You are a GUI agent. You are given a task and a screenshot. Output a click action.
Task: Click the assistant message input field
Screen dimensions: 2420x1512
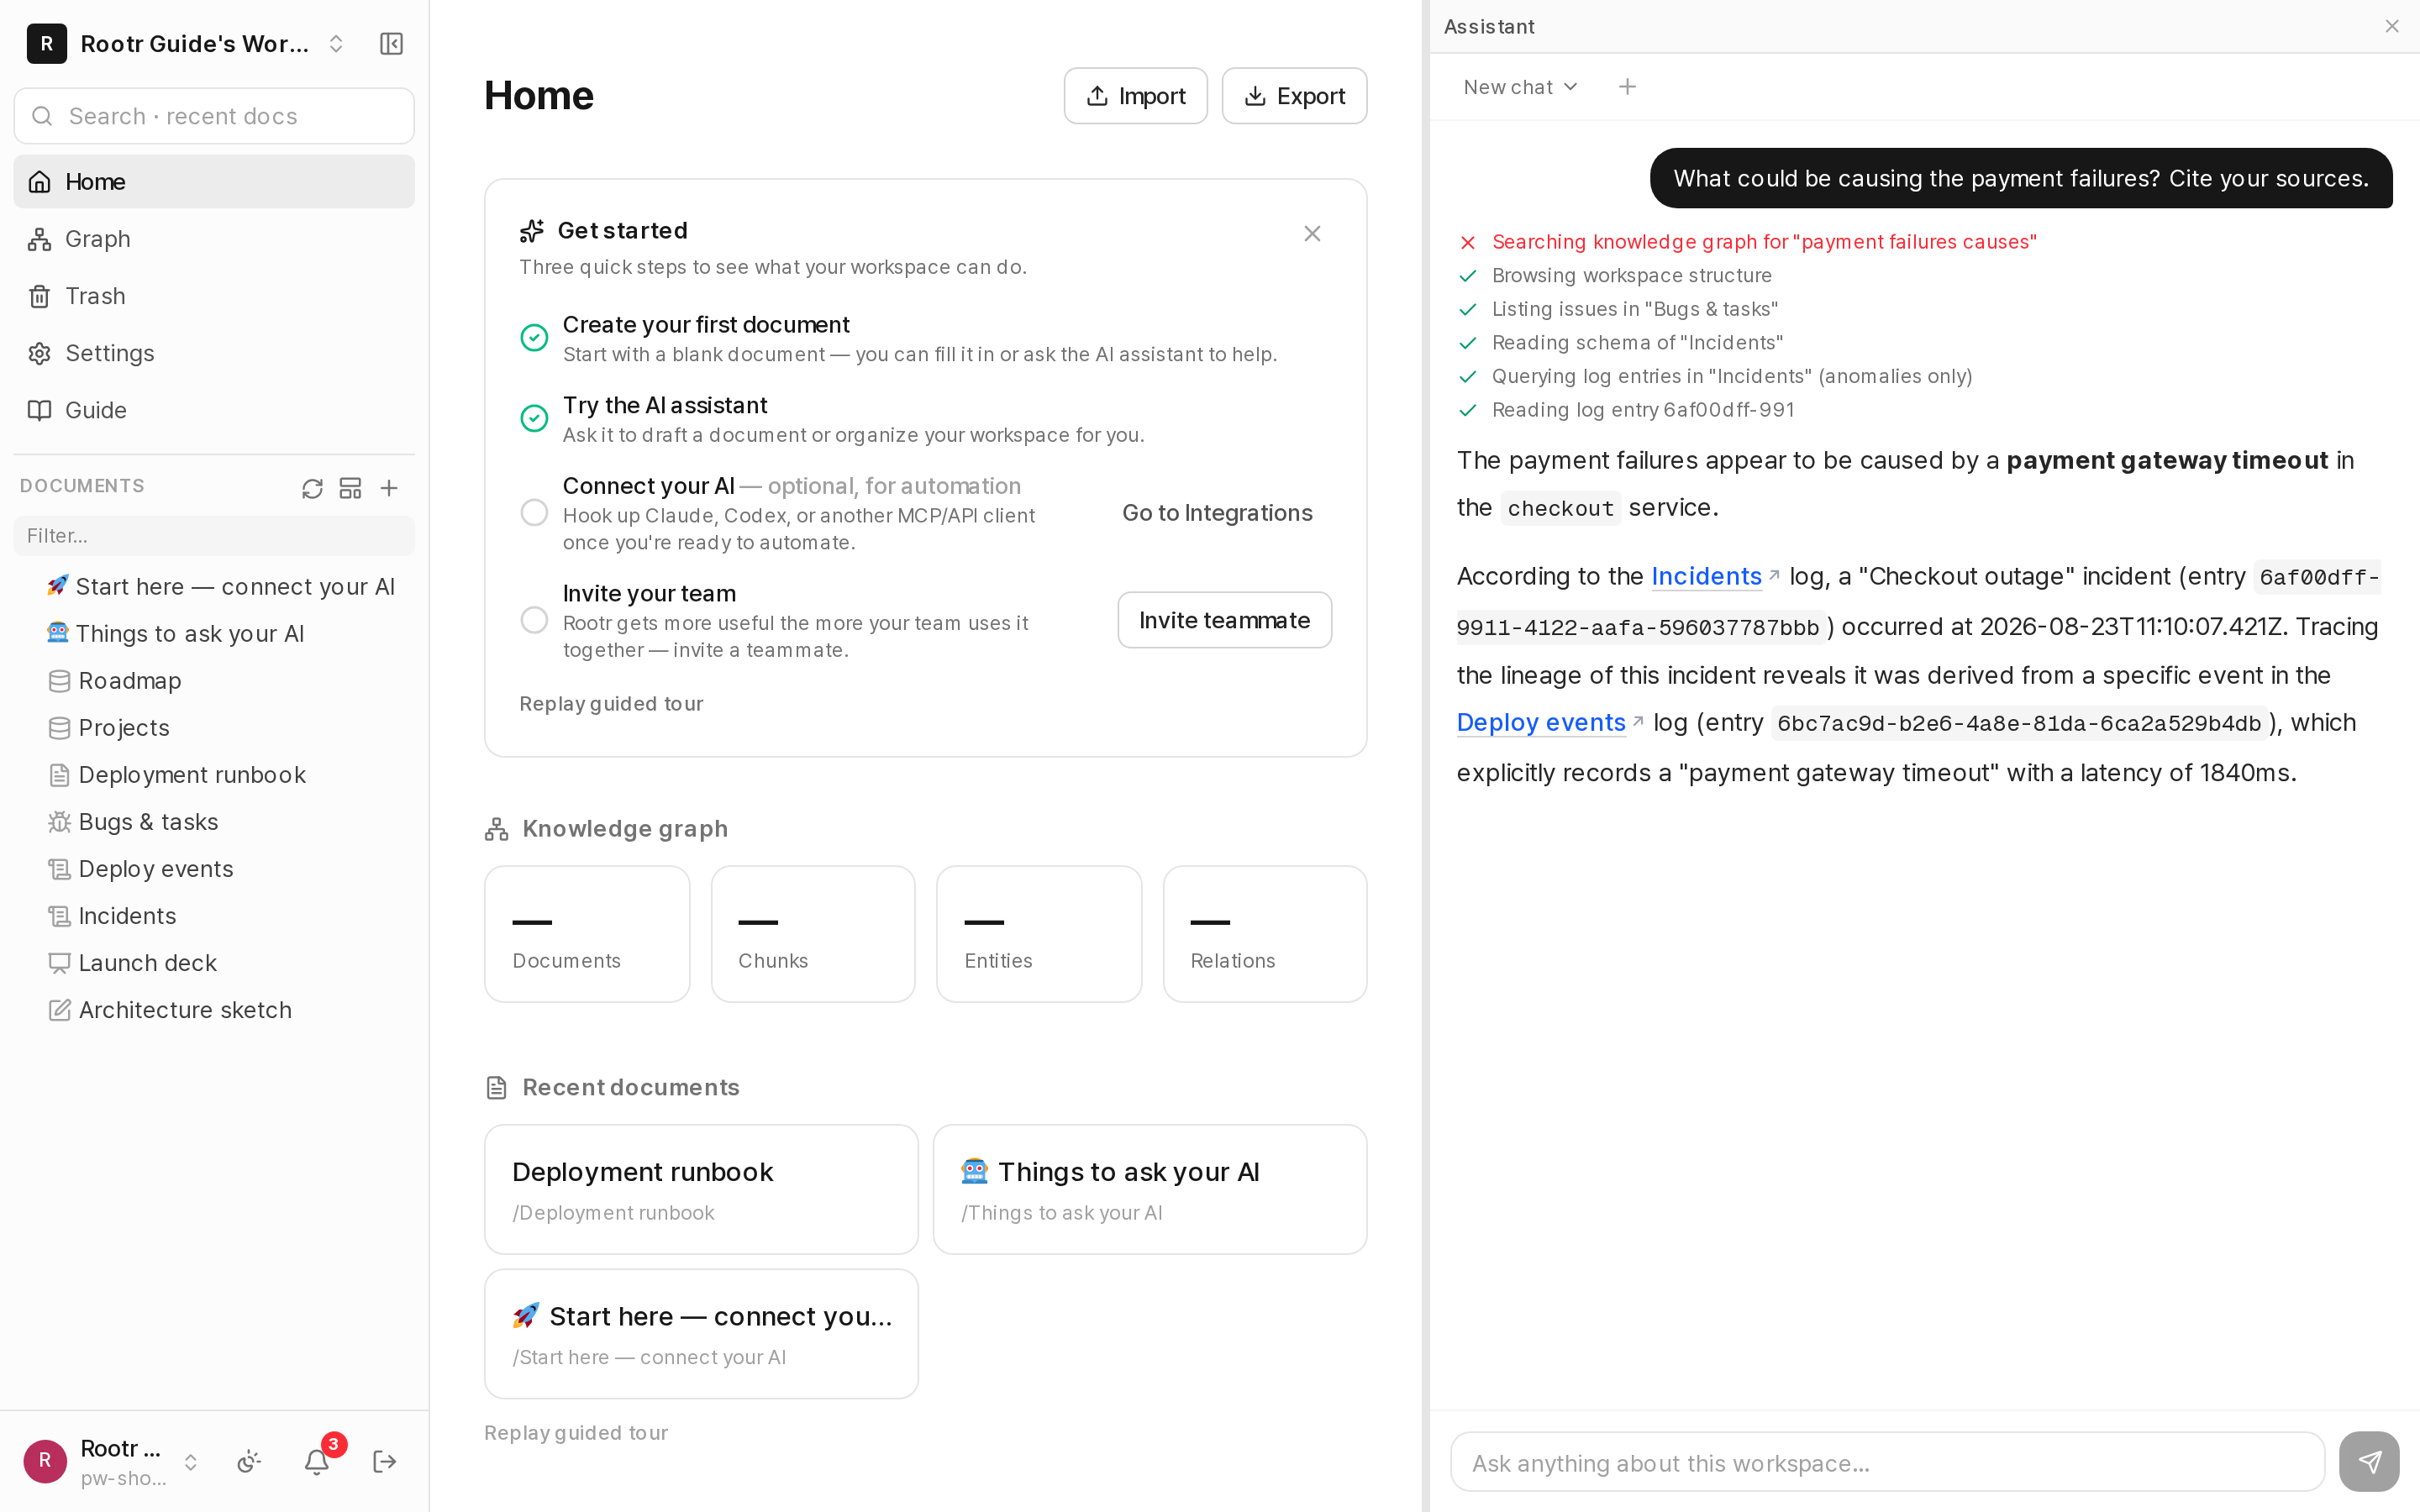[1887, 1462]
